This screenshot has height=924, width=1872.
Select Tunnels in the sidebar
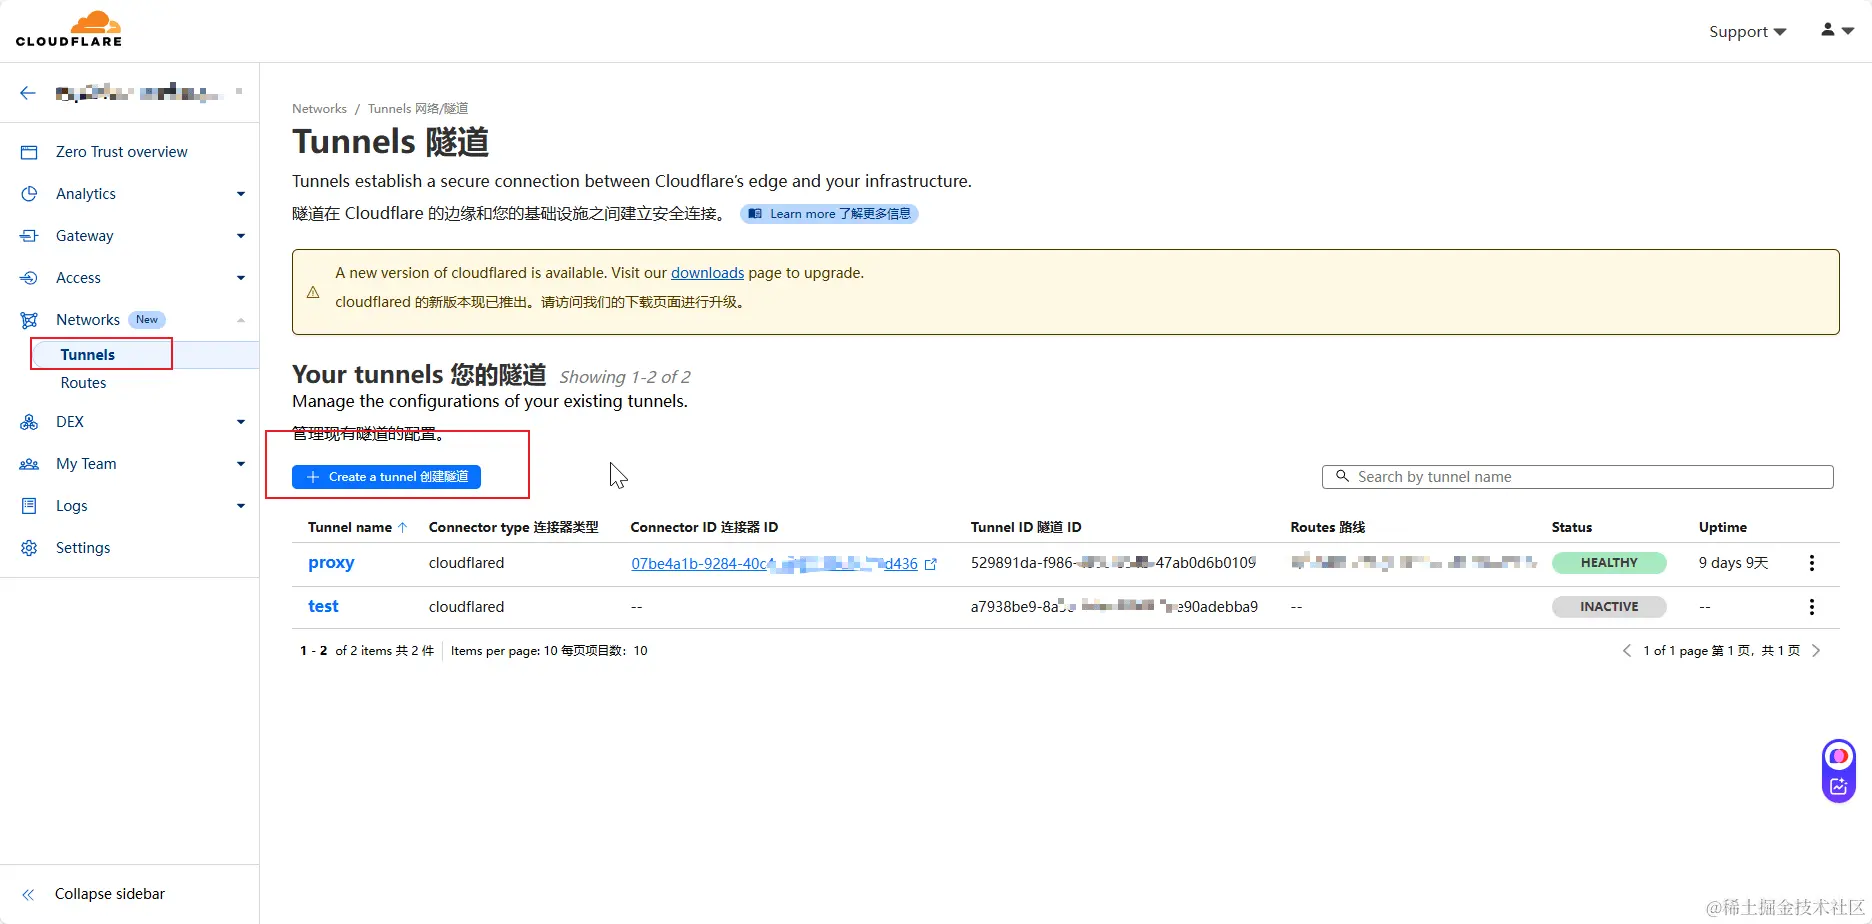click(x=88, y=355)
